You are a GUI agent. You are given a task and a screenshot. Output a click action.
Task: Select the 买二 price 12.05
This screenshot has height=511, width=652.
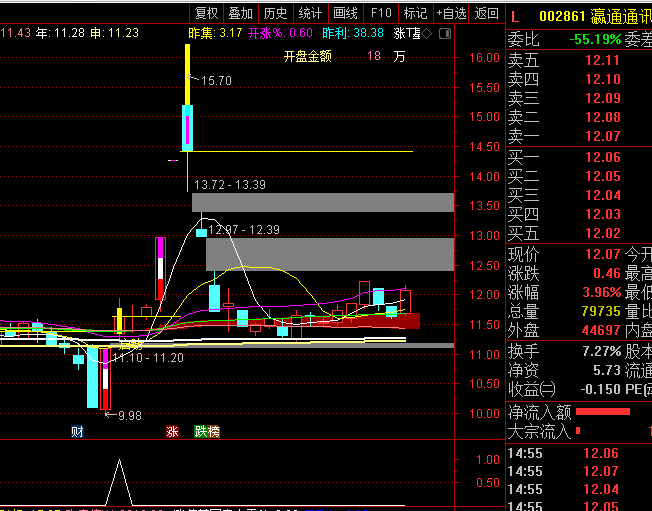tap(603, 176)
